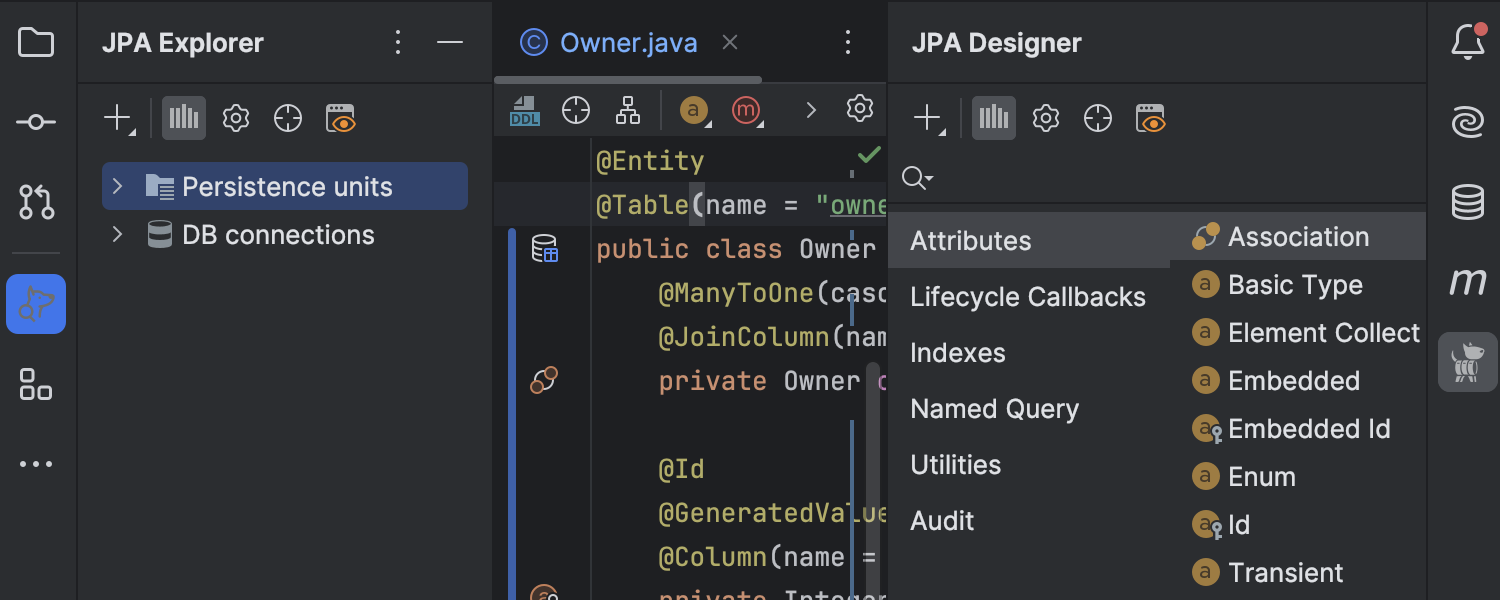
Task: Open the attribute dropdown in editor toolbar
Action: click(x=695, y=110)
